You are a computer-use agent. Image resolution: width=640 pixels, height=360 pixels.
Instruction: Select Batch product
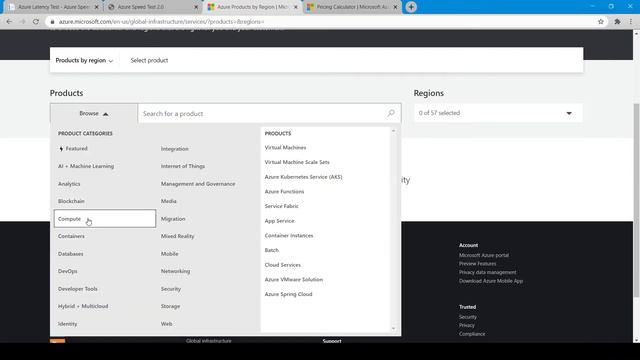271,250
